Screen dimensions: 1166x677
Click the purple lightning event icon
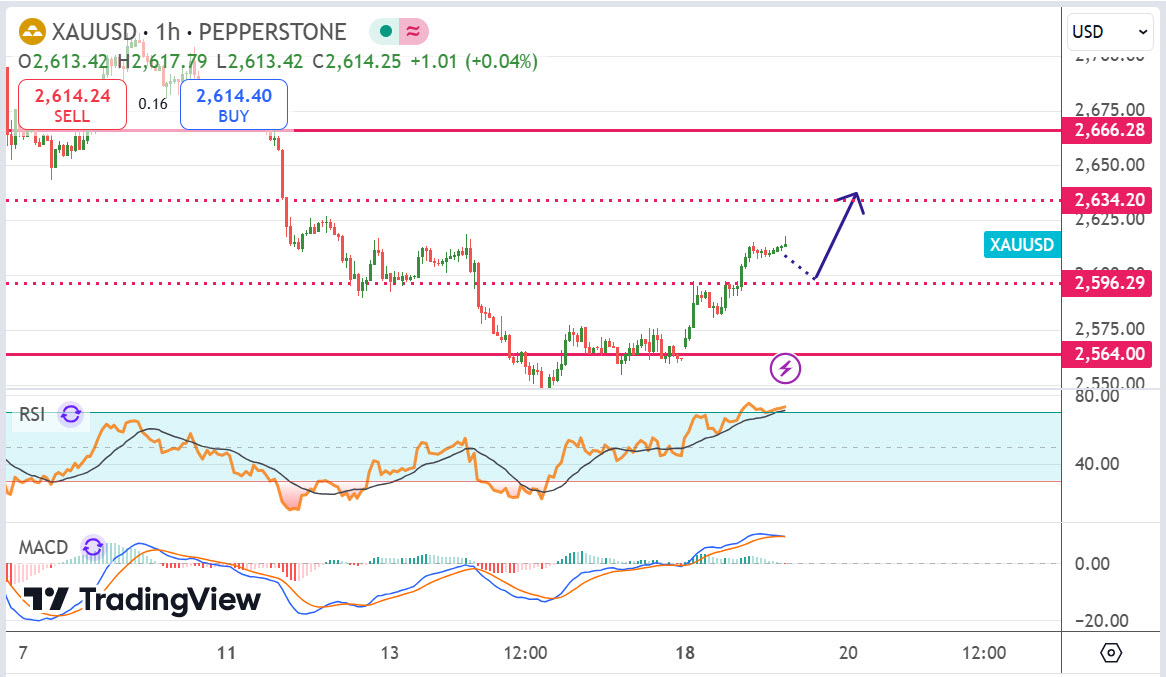pyautogui.click(x=785, y=368)
